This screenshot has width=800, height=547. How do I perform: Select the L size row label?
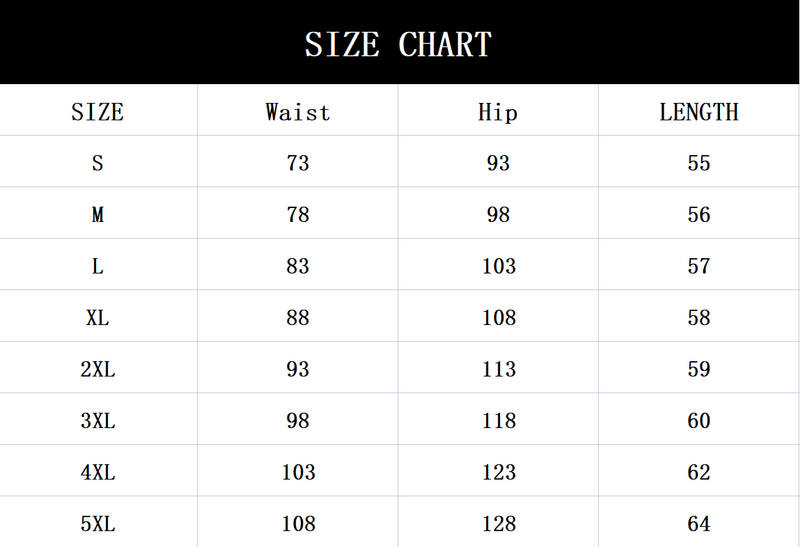[97, 266]
